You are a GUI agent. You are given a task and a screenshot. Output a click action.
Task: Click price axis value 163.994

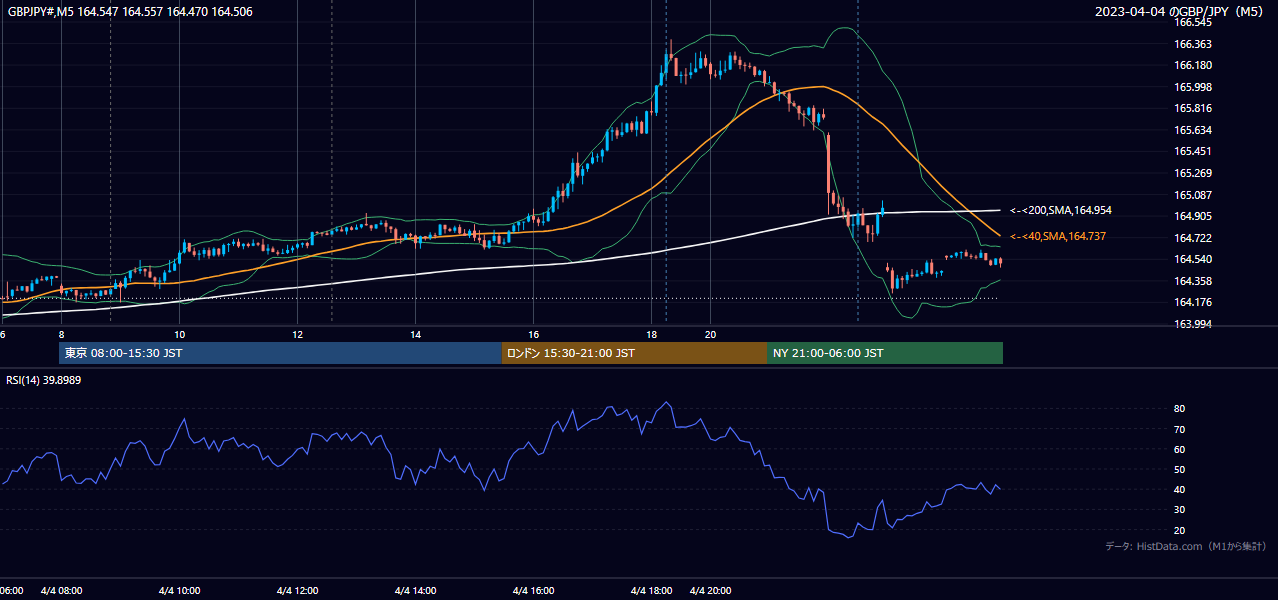pos(1193,324)
